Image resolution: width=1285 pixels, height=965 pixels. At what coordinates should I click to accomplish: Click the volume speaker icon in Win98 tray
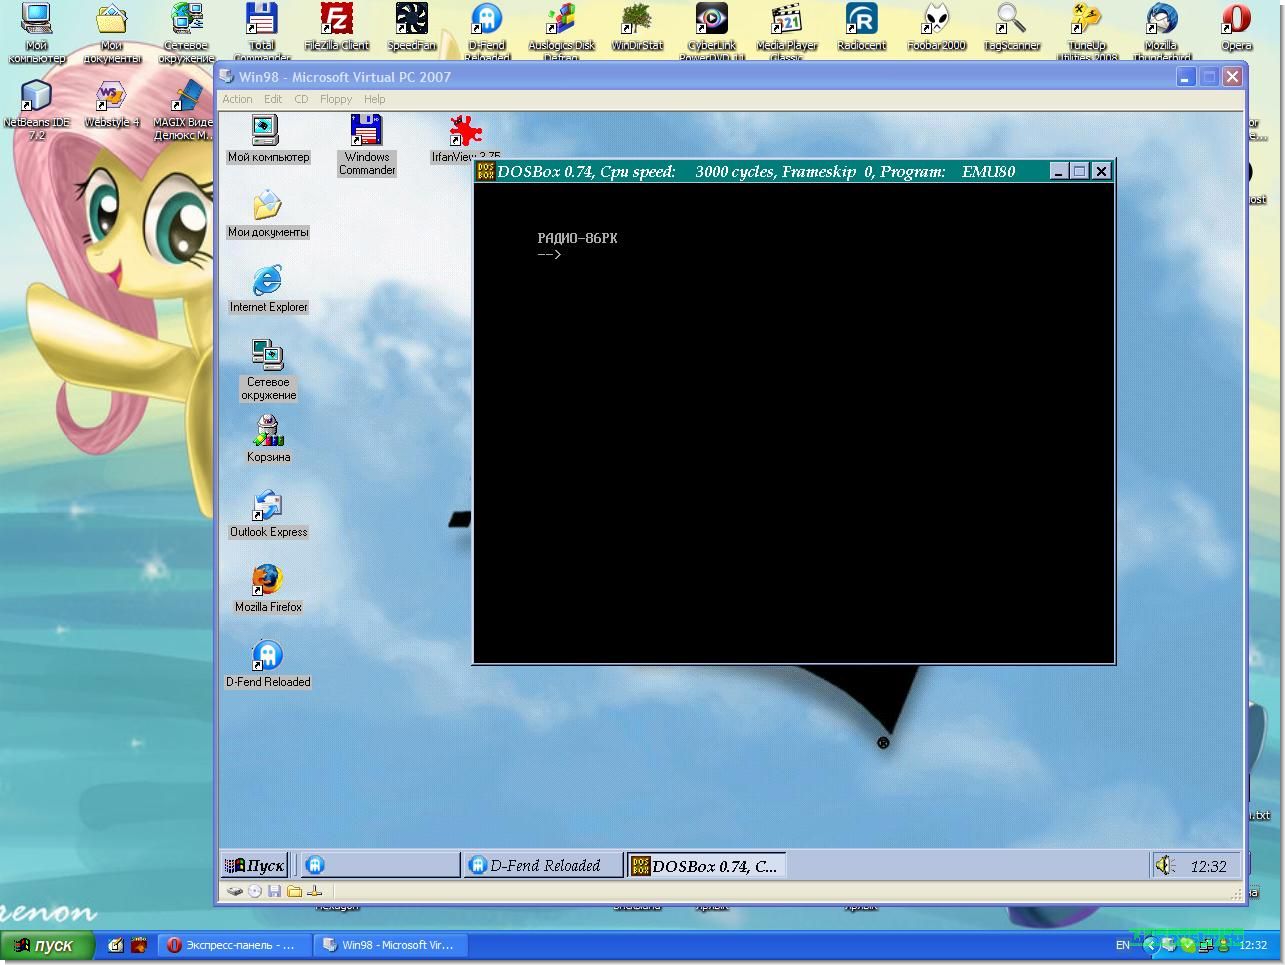click(x=1165, y=866)
